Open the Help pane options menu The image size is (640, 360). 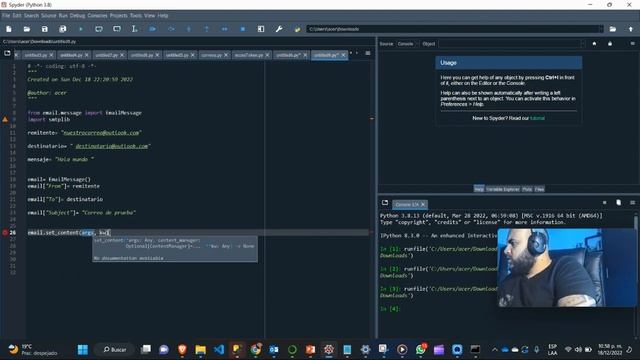(632, 44)
